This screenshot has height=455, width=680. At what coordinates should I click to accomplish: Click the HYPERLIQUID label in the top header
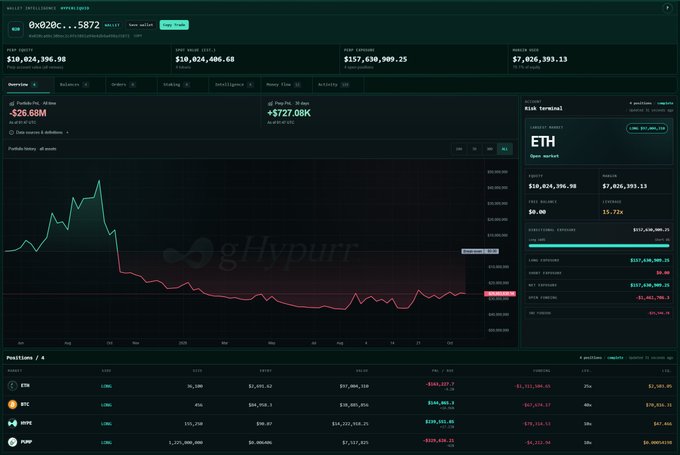[75, 8]
